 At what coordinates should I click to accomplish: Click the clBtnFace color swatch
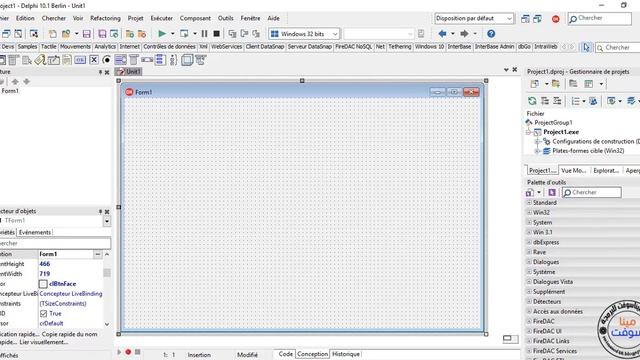43,284
